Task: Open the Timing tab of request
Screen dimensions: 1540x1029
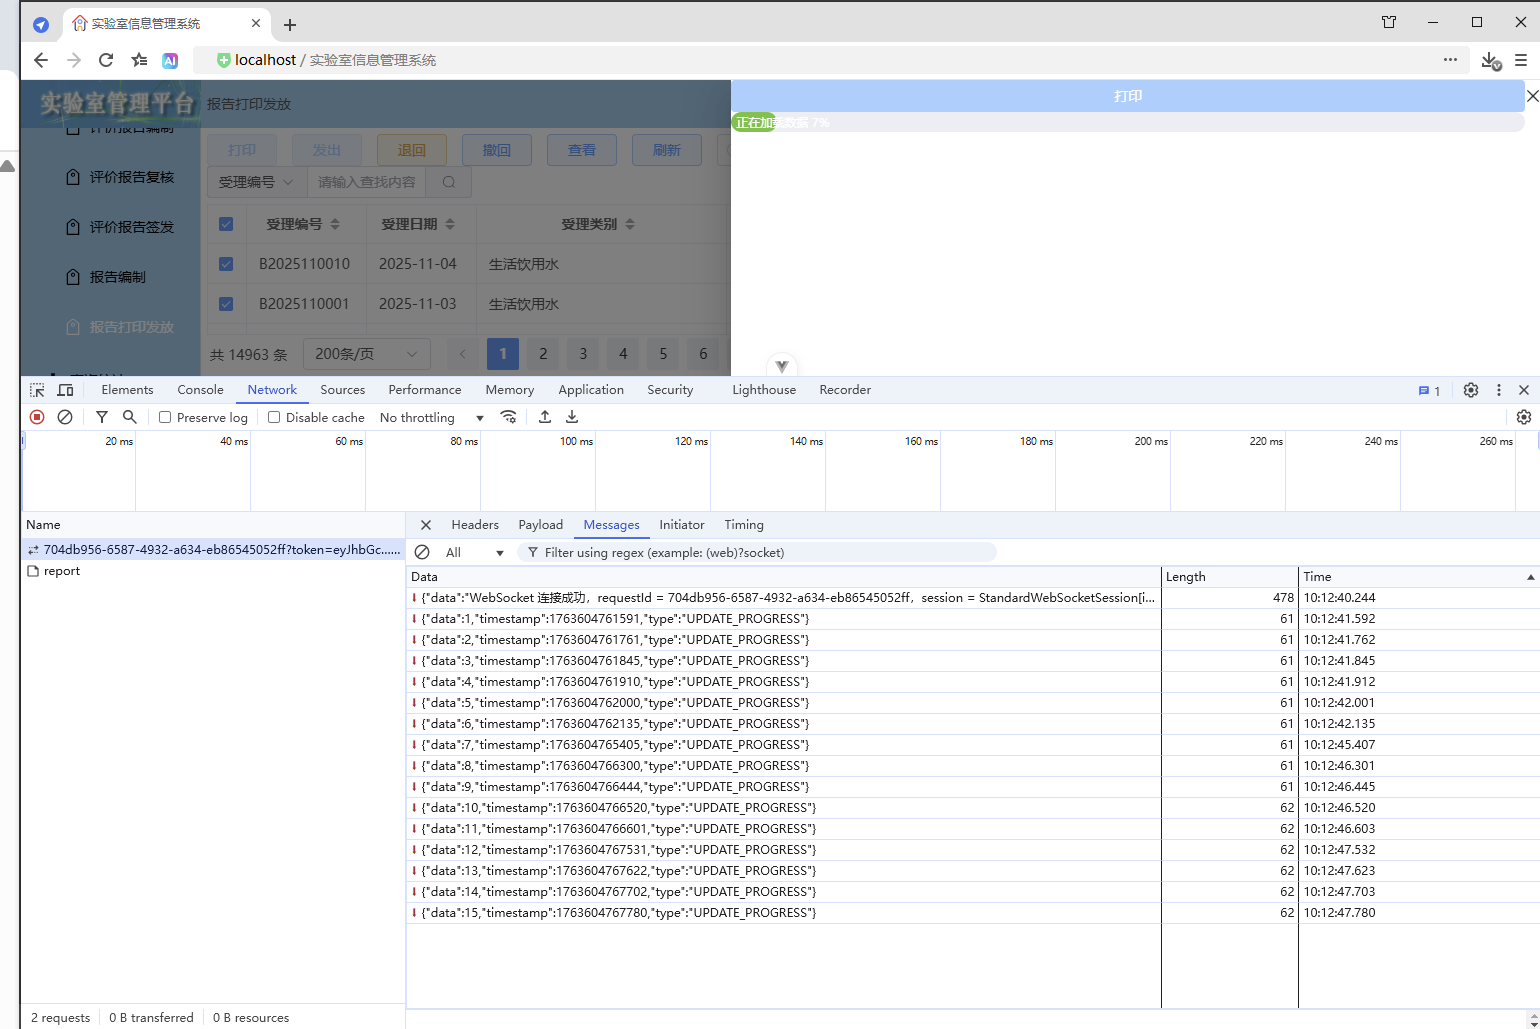Action: point(744,525)
